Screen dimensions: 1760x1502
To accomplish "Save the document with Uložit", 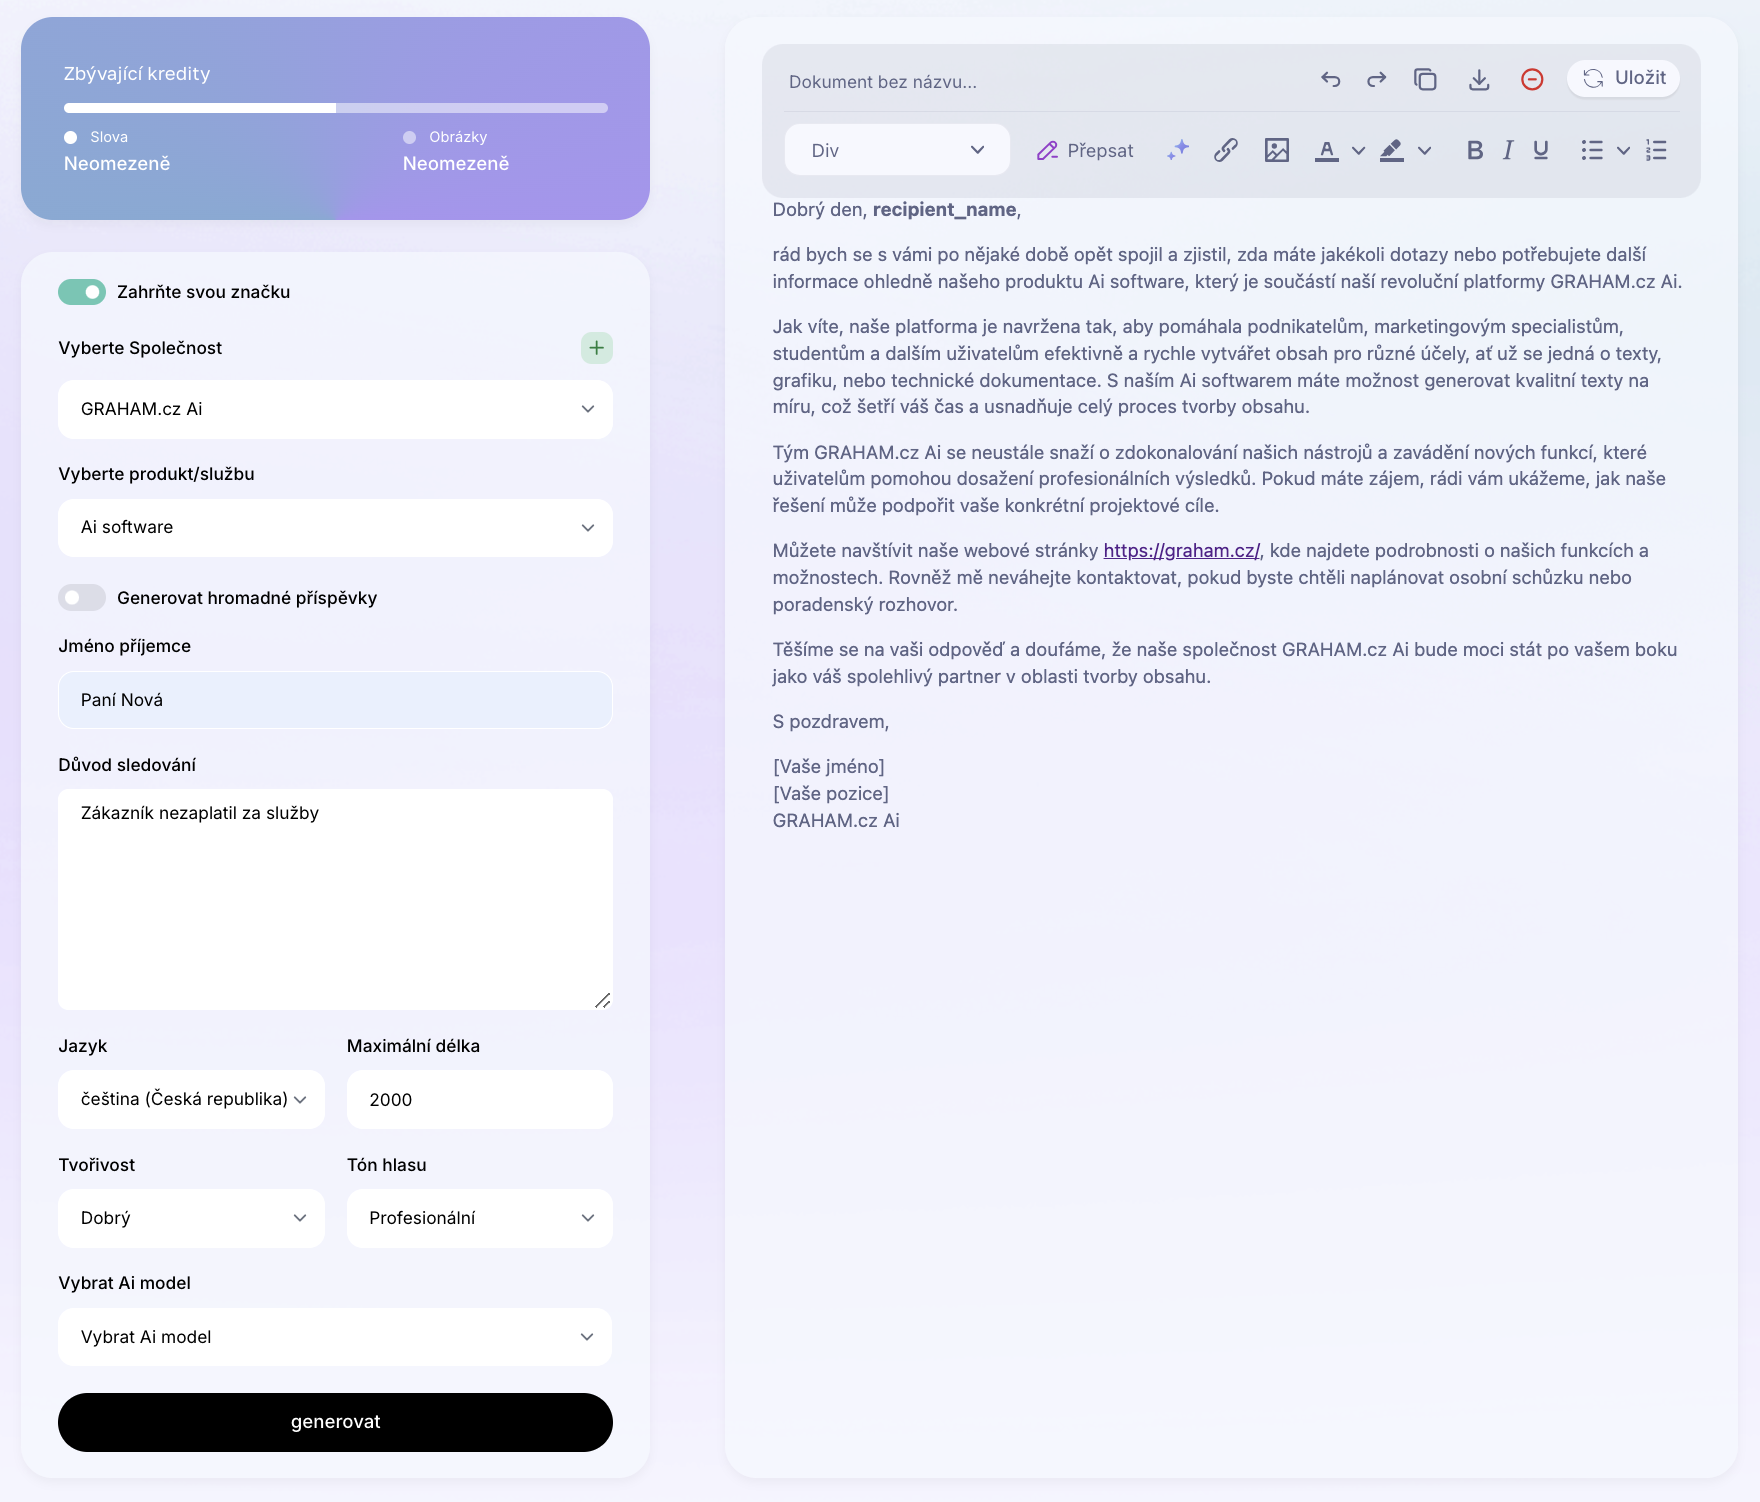I will pyautogui.click(x=1623, y=78).
